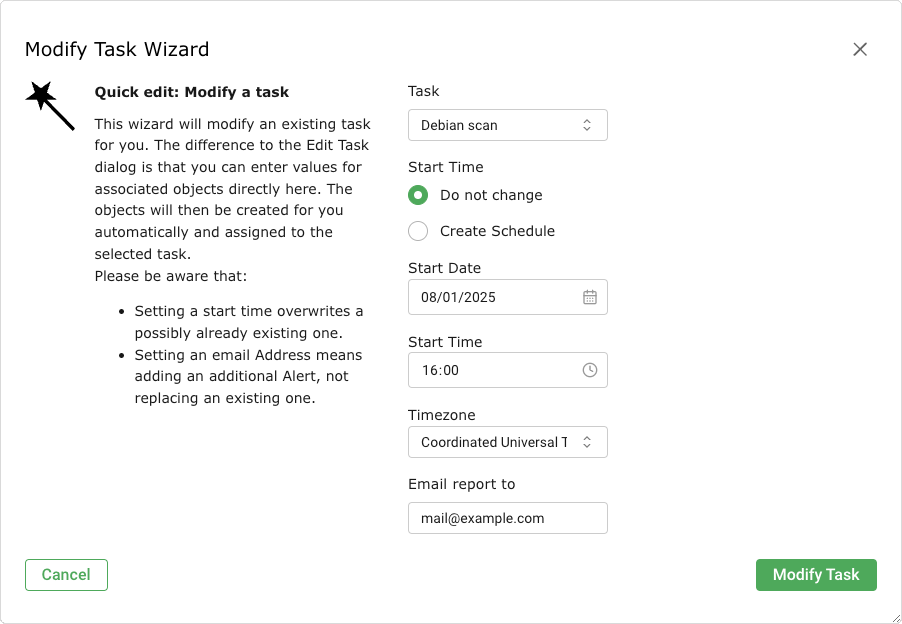Click the email field containing mail@example.com
Screen dimensions: 902x624
(507, 518)
